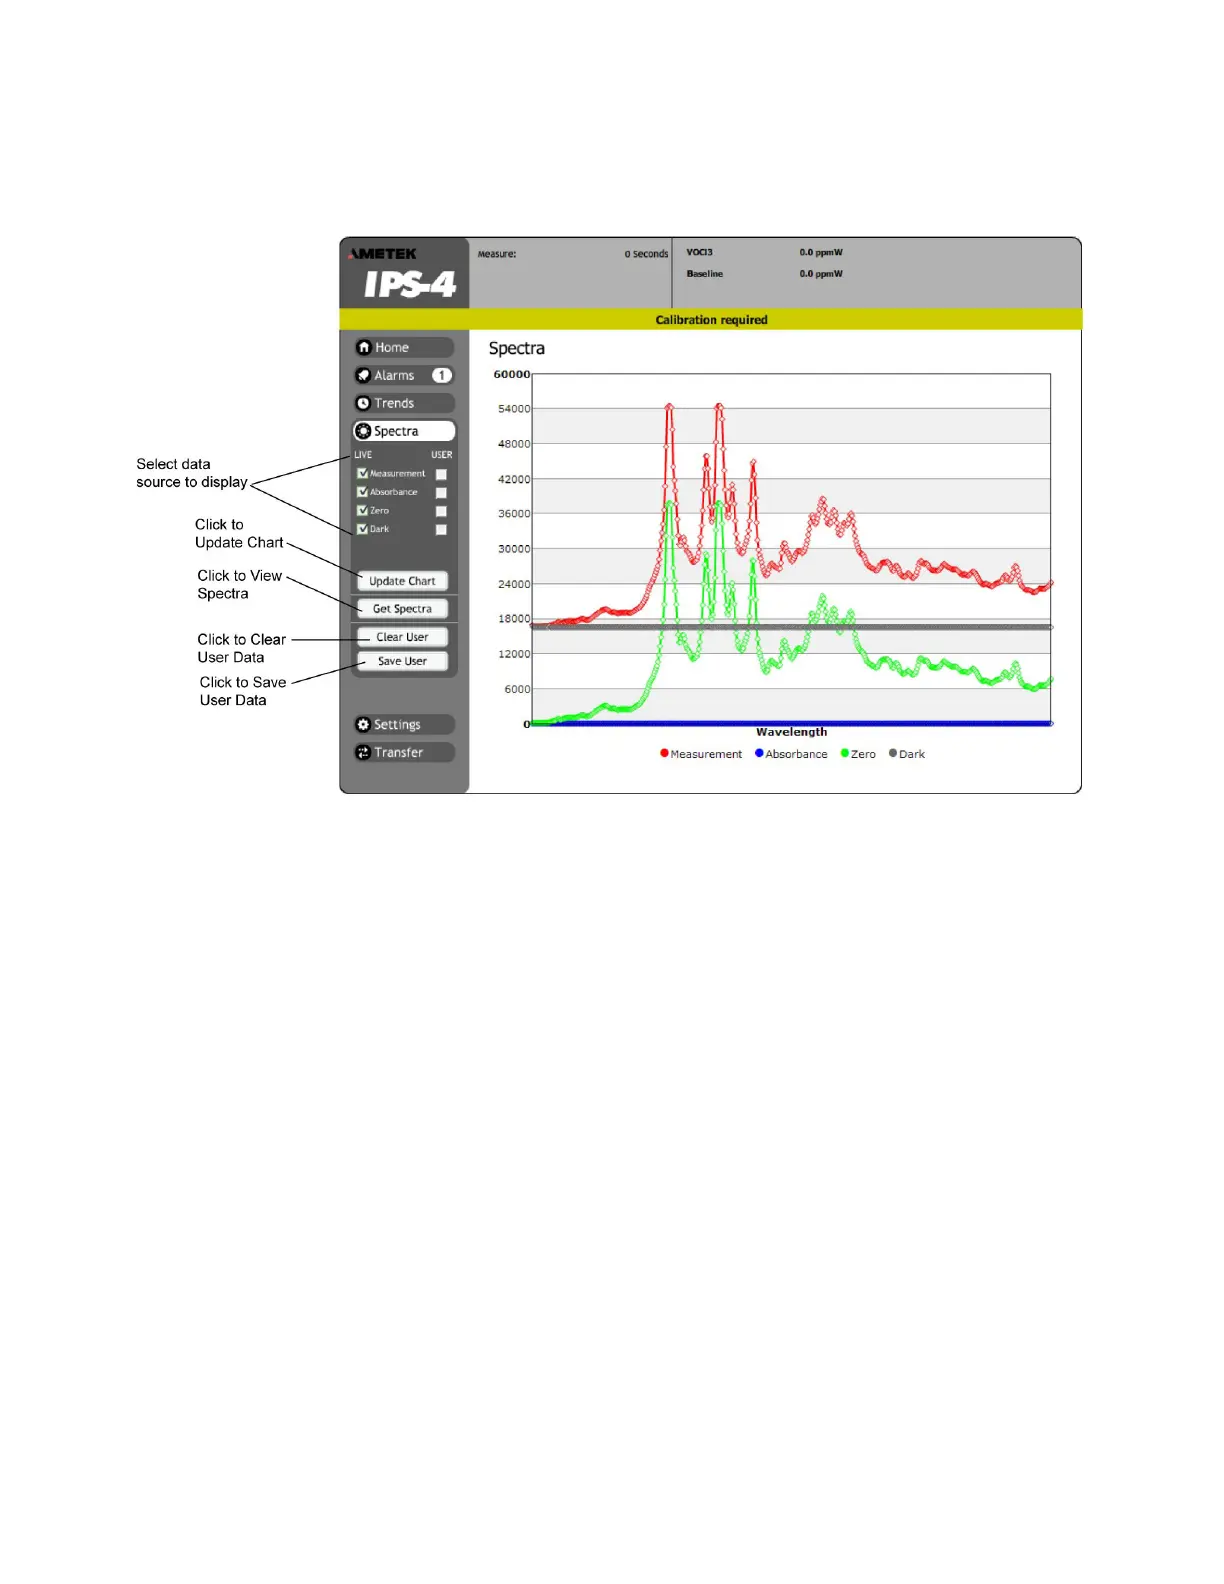
Task: Go to the Trends page
Action: point(404,403)
